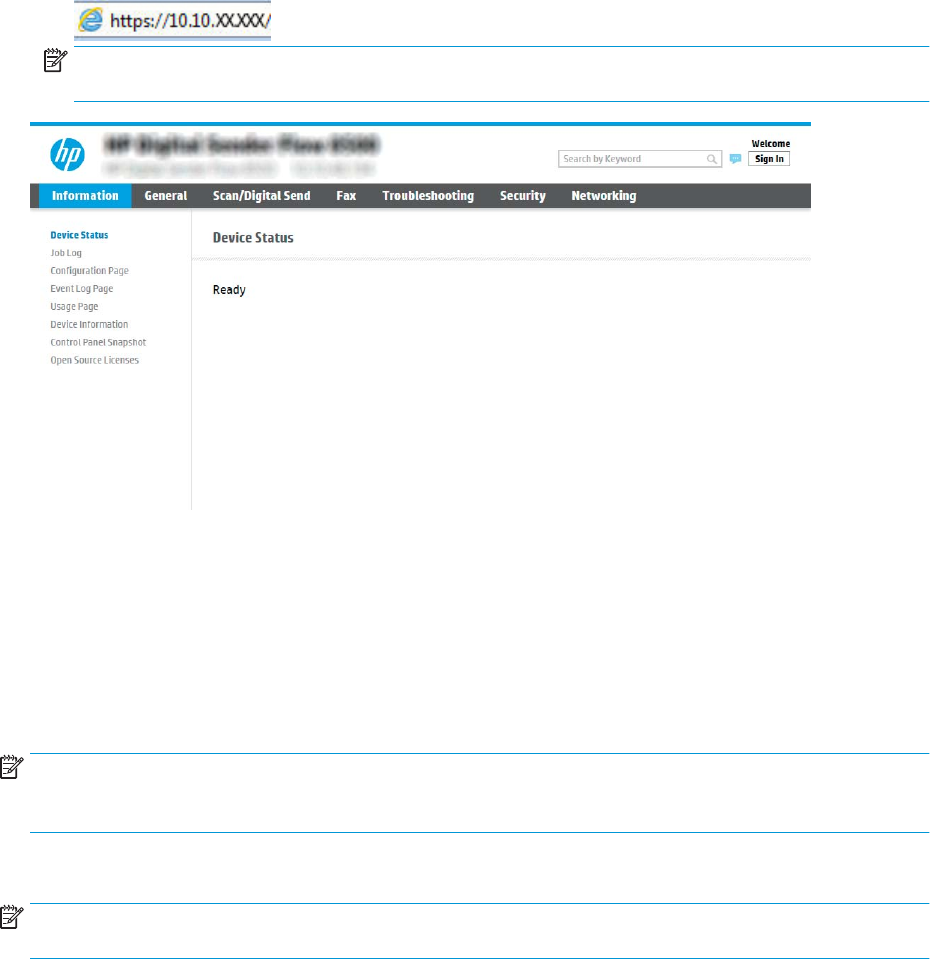930x959 pixels.
Task: Open the blue chat help icon
Action: click(735, 159)
